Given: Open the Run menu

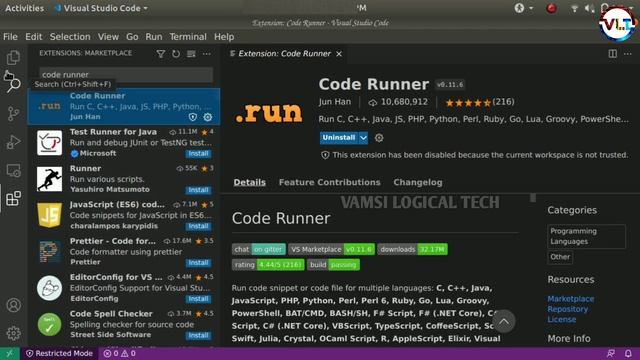Looking at the screenshot, I should 154,37.
